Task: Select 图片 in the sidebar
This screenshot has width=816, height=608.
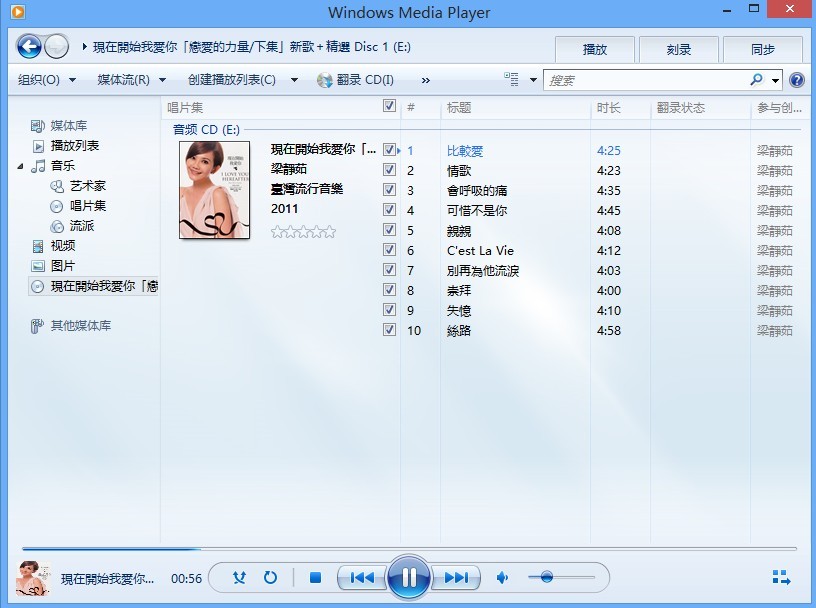Action: (62, 266)
